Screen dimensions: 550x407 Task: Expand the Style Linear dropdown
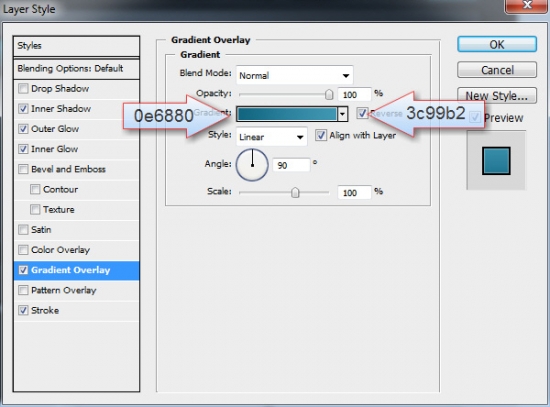click(271, 137)
